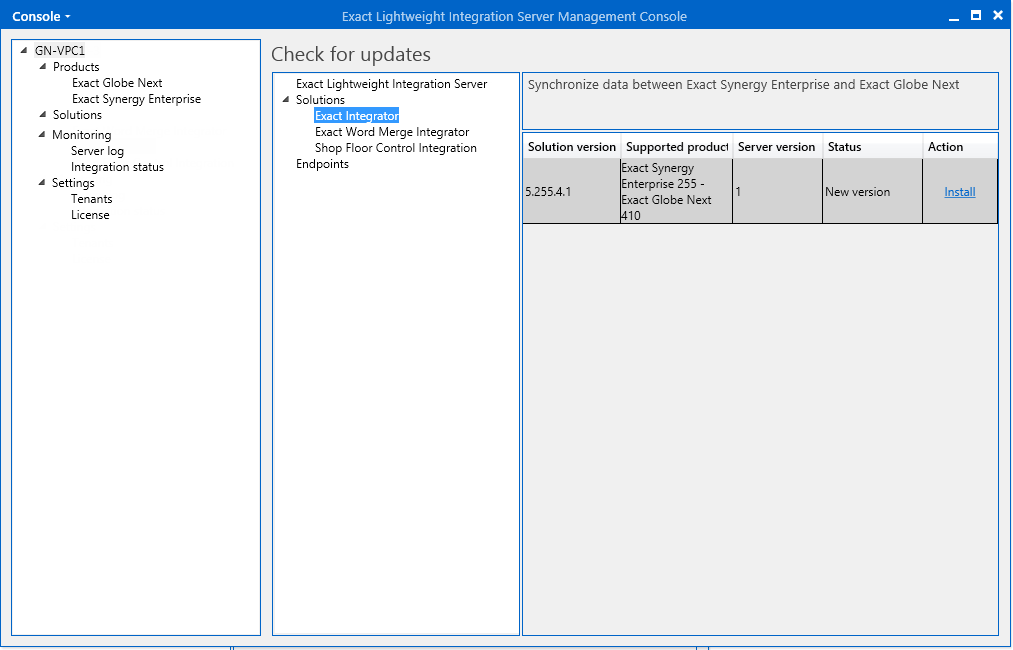This screenshot has width=1013, height=650.
Task: Select Exact Lightweight Integration Server update item
Action: 392,84
